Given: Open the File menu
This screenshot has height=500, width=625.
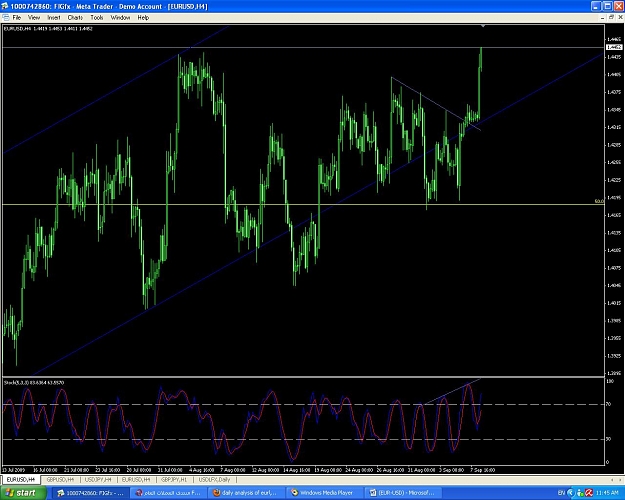Looking at the screenshot, I should pyautogui.click(x=17, y=18).
